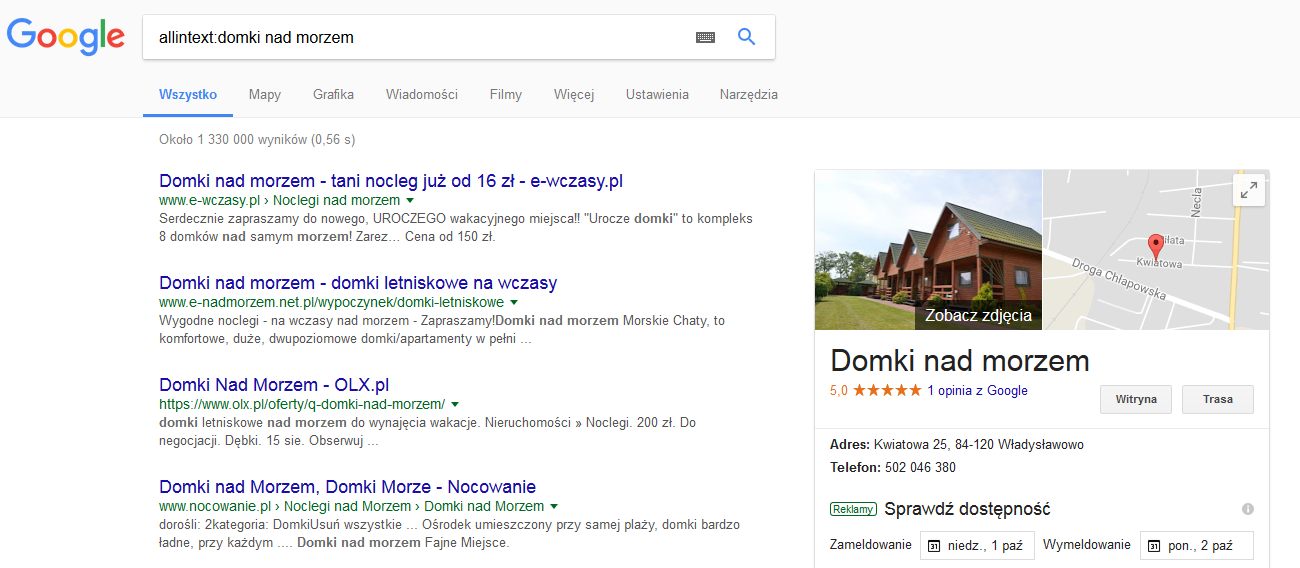Click the Sprawdź dostępność heading
The width and height of the screenshot is (1300, 568).
967,509
